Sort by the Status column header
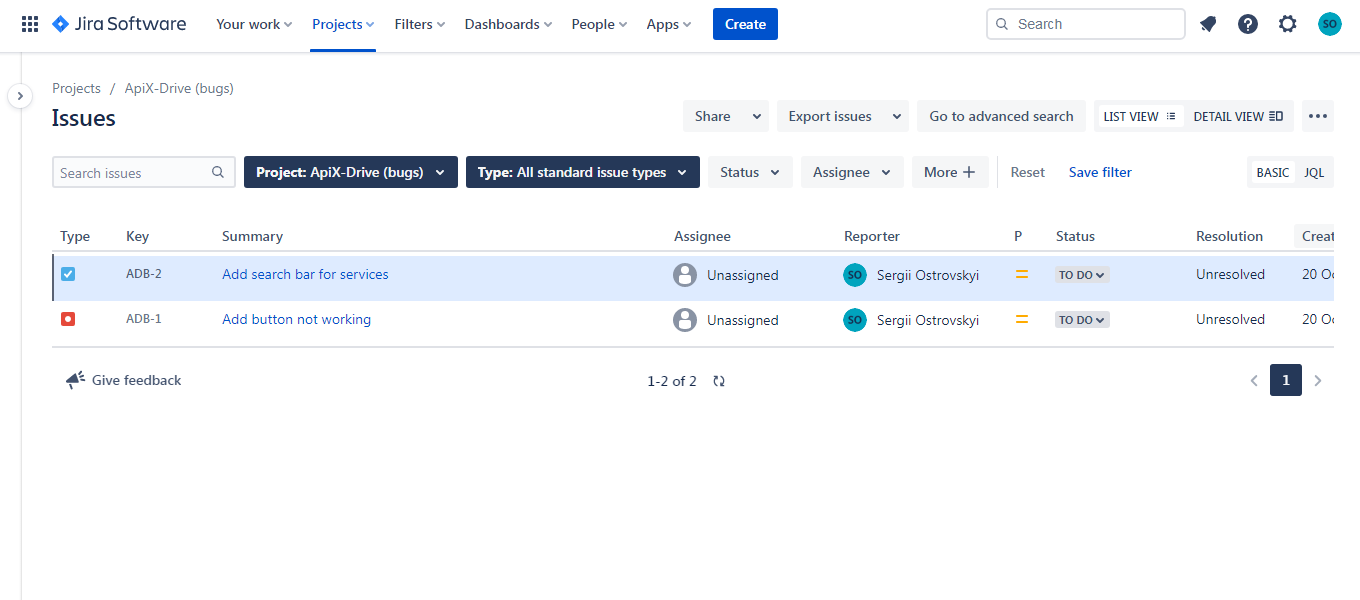Image resolution: width=1360 pixels, height=600 pixels. coord(1075,236)
